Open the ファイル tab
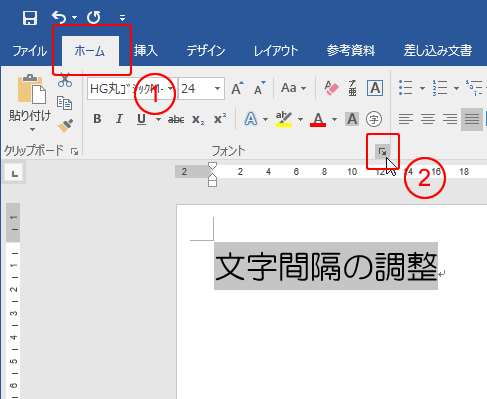This screenshot has height=399, width=487. click(29, 51)
